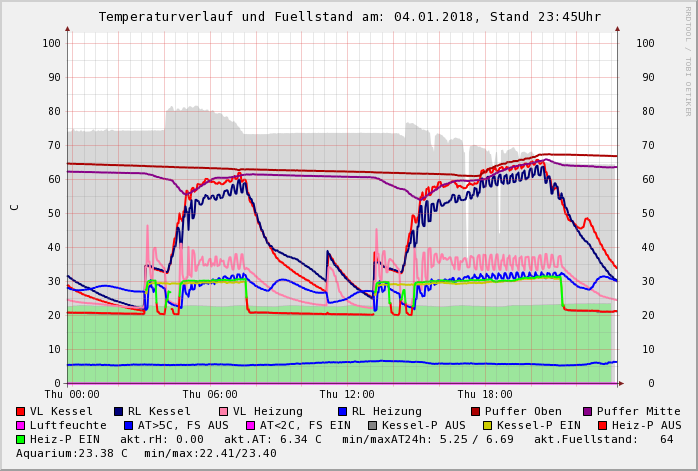Click the dark red Puffer Oben swatch
The height and width of the screenshot is (471, 698).
tap(475, 411)
